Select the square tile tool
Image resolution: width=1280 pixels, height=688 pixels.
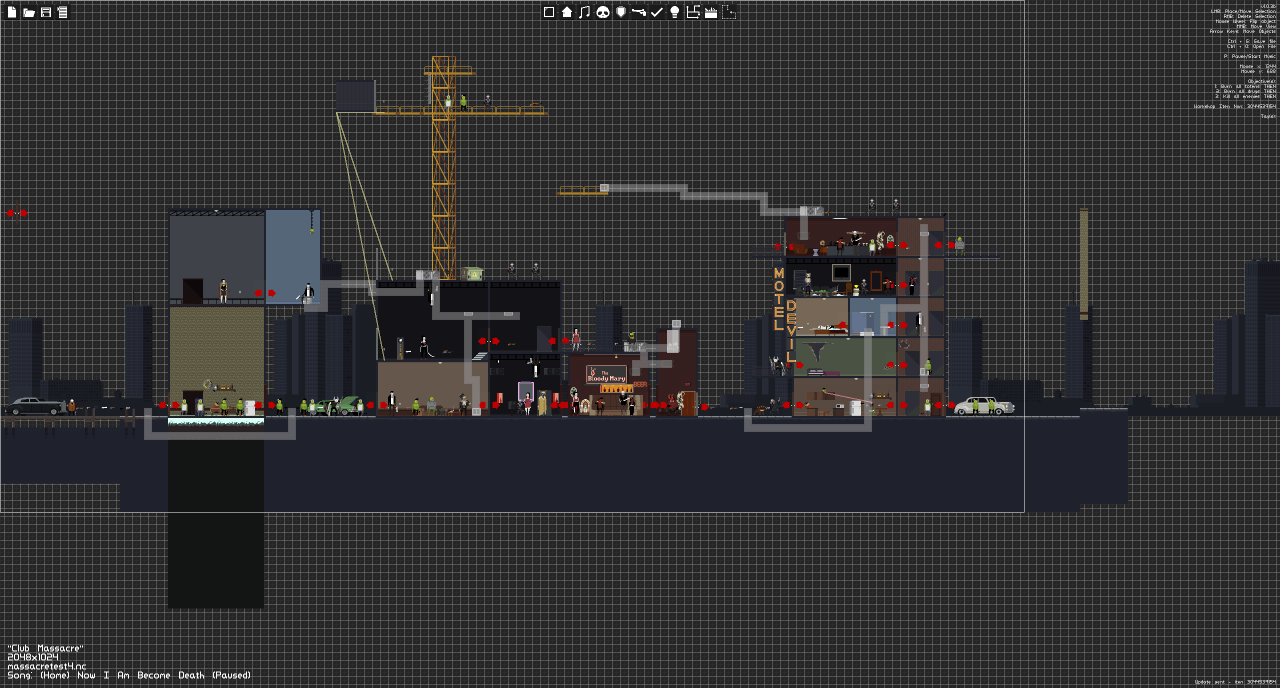click(x=549, y=12)
